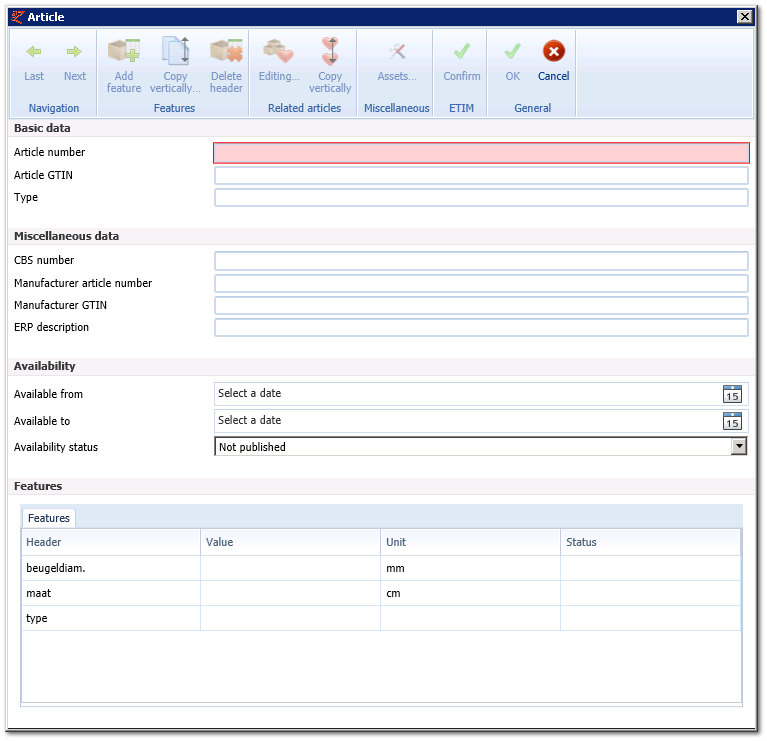Screen dimensions: 767x741
Task: Select Copy vertically in Features group
Action: 175,50
